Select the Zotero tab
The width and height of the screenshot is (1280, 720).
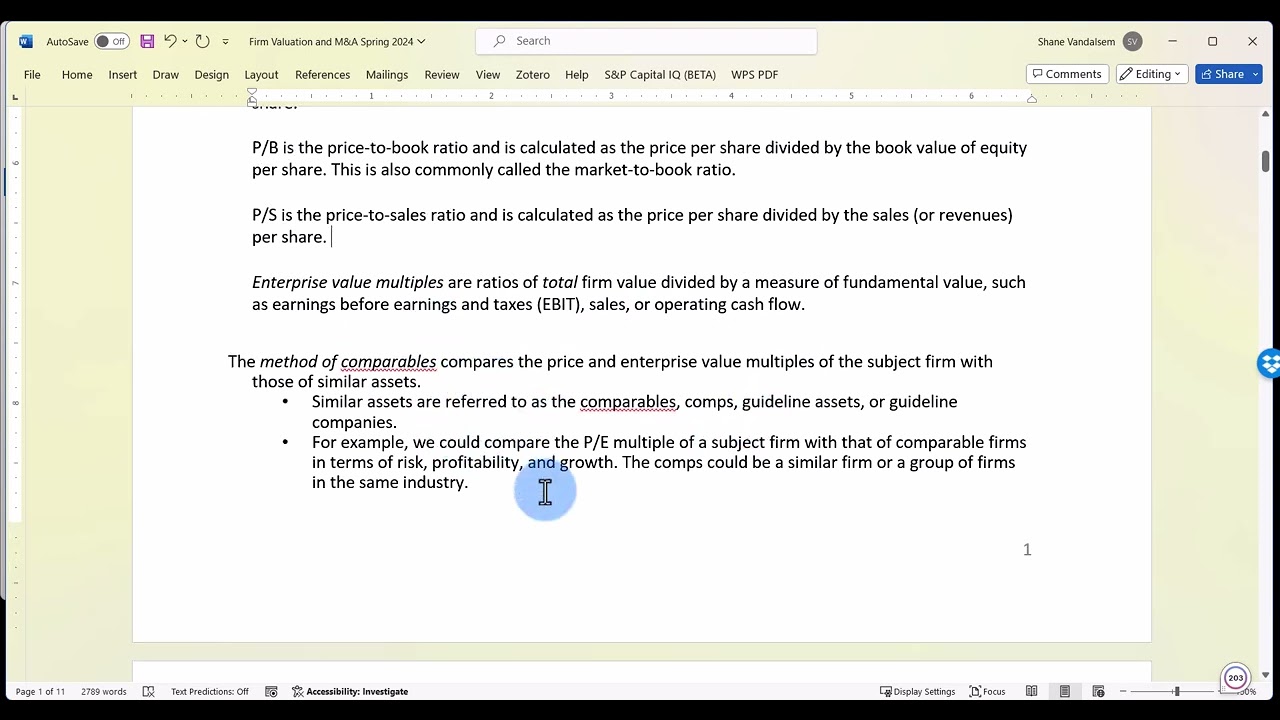coord(533,75)
